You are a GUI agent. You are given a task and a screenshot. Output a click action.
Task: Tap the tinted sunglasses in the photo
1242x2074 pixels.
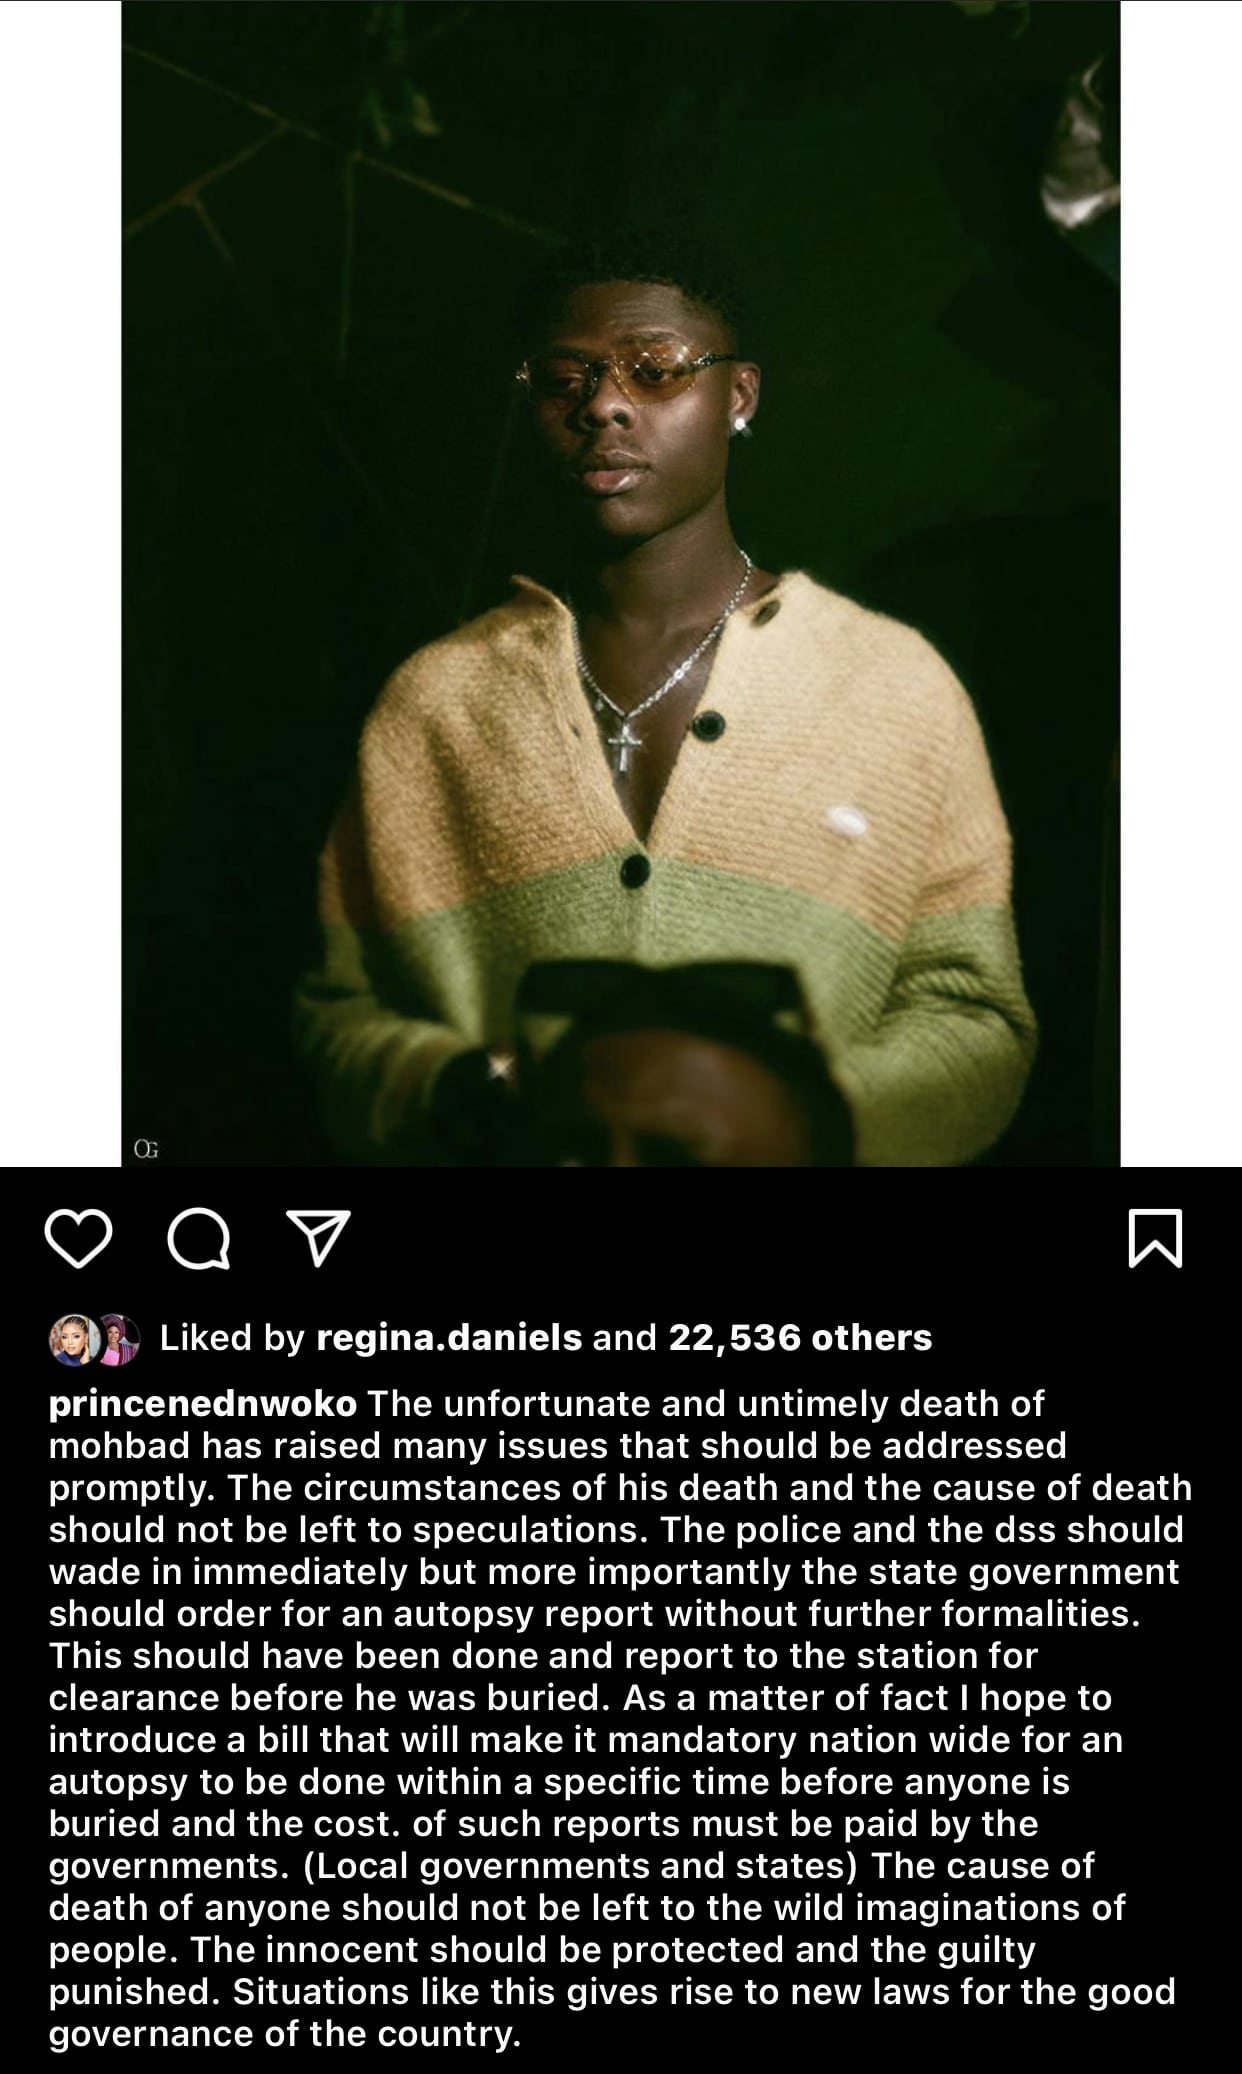click(629, 378)
